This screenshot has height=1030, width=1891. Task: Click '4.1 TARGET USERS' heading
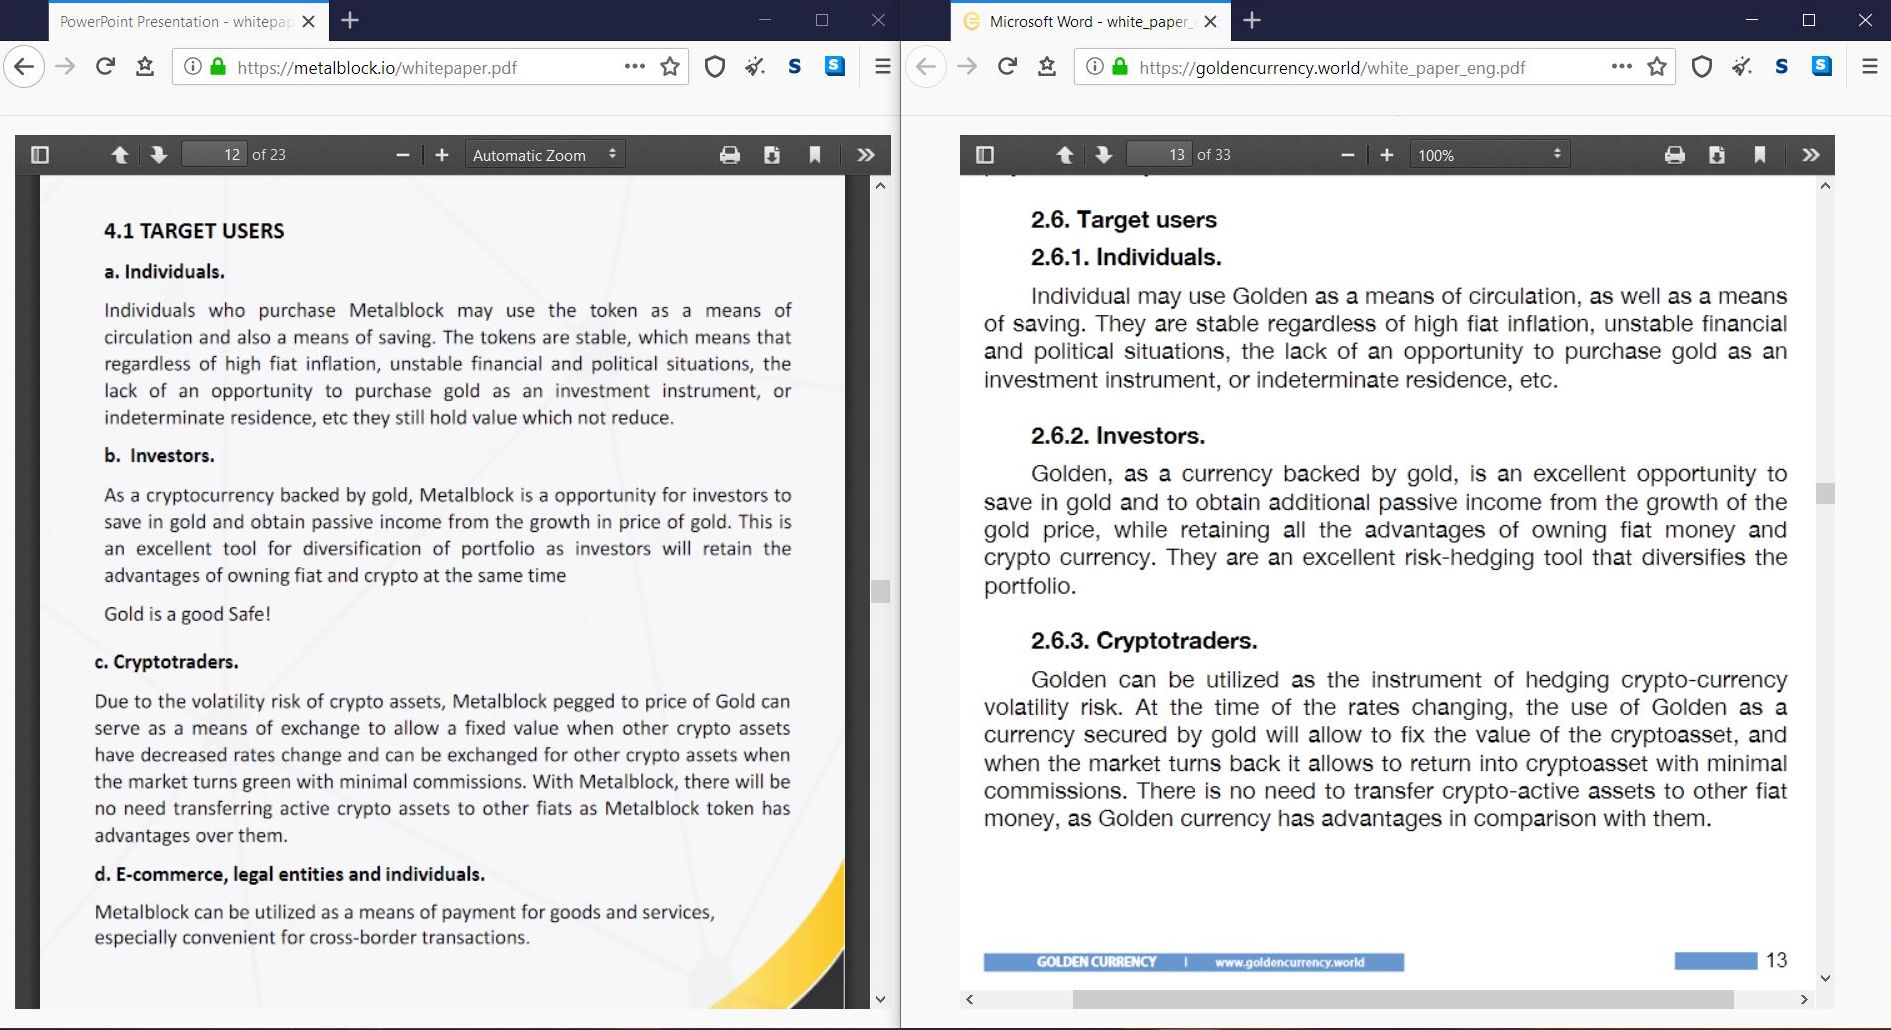tap(194, 231)
